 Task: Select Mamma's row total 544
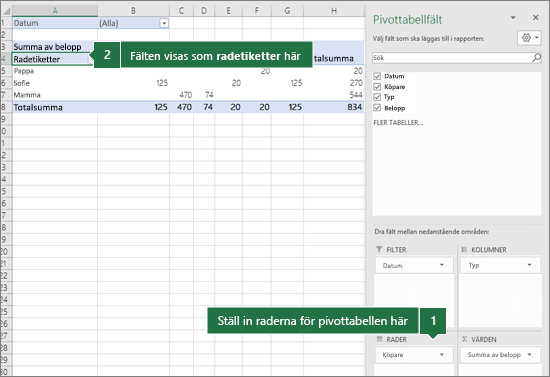pos(334,95)
